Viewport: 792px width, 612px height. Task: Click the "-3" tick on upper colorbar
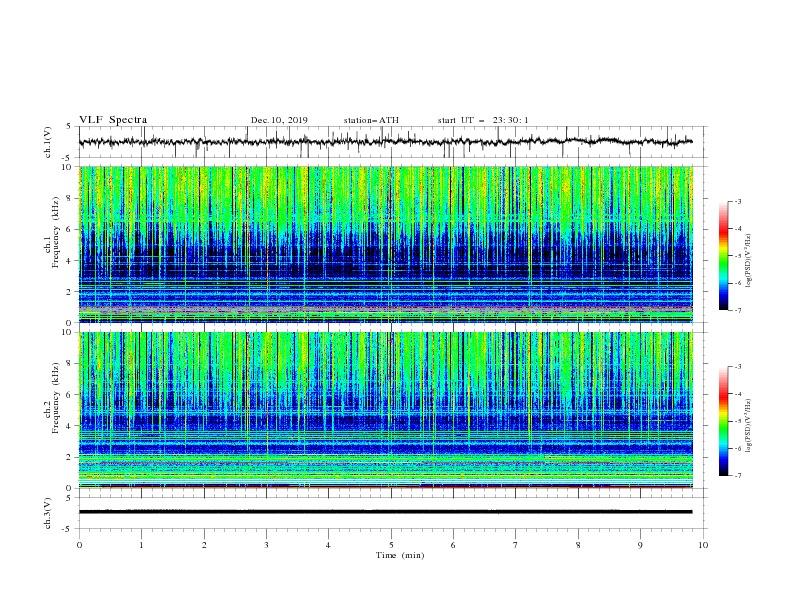tap(737, 201)
